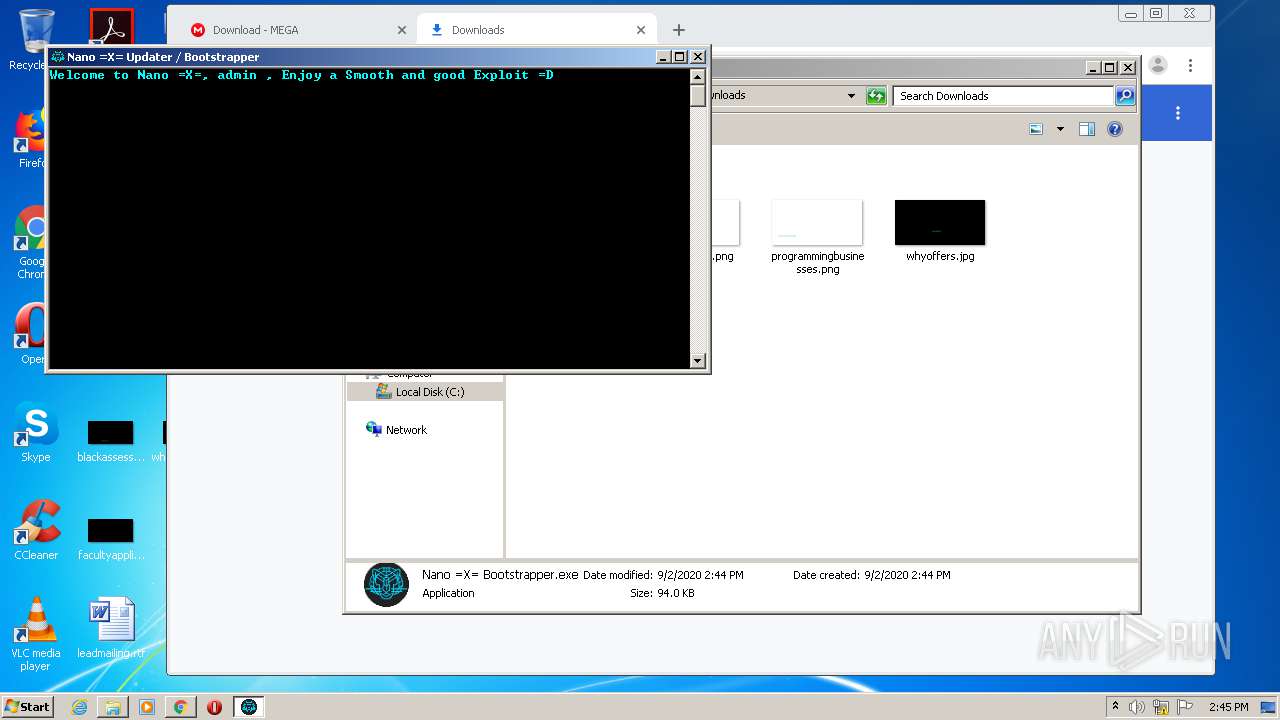
Task: Click the 'Nano =X= Bootstrapper.exe' filename in details pane
Action: (500, 575)
